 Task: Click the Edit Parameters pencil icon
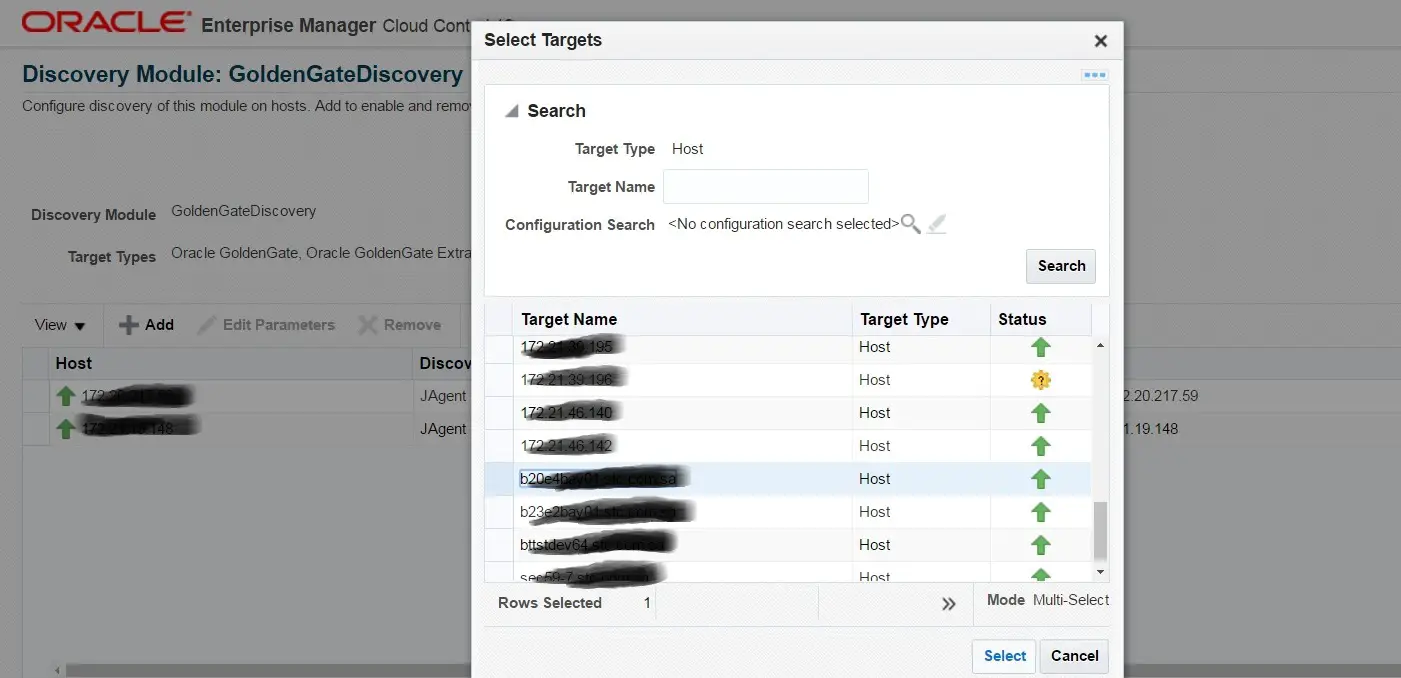pyautogui.click(x=207, y=325)
